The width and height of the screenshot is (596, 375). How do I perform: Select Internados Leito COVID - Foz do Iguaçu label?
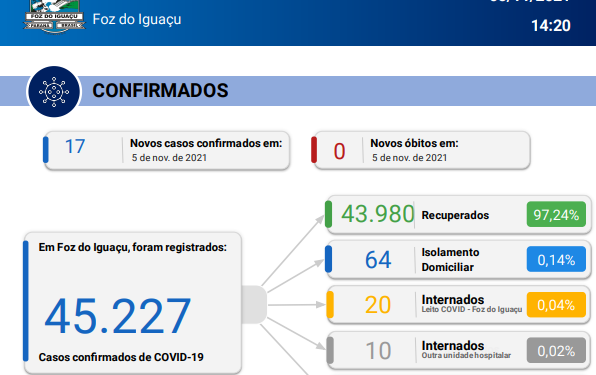point(472,304)
